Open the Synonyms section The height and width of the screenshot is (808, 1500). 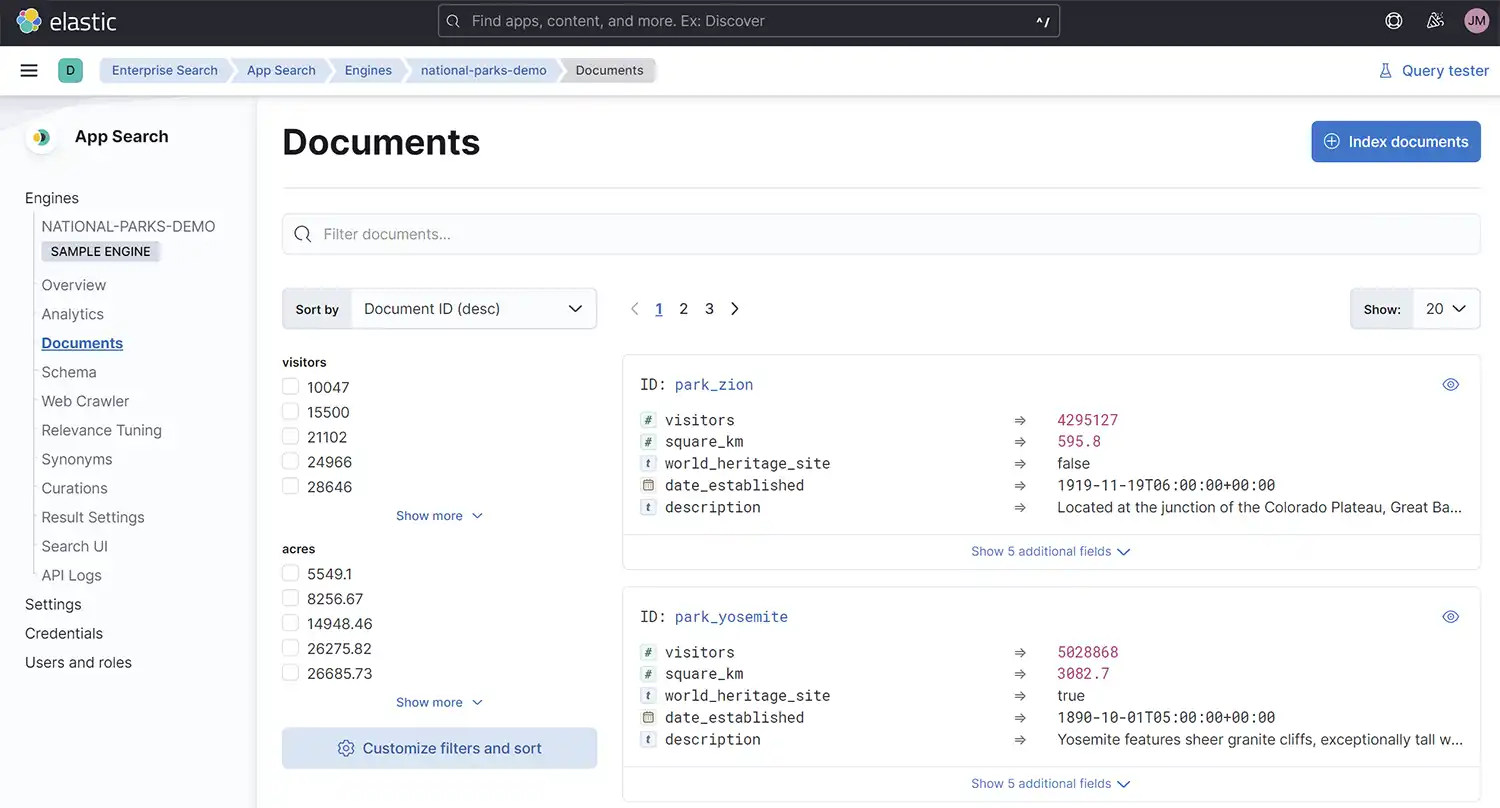coord(77,459)
